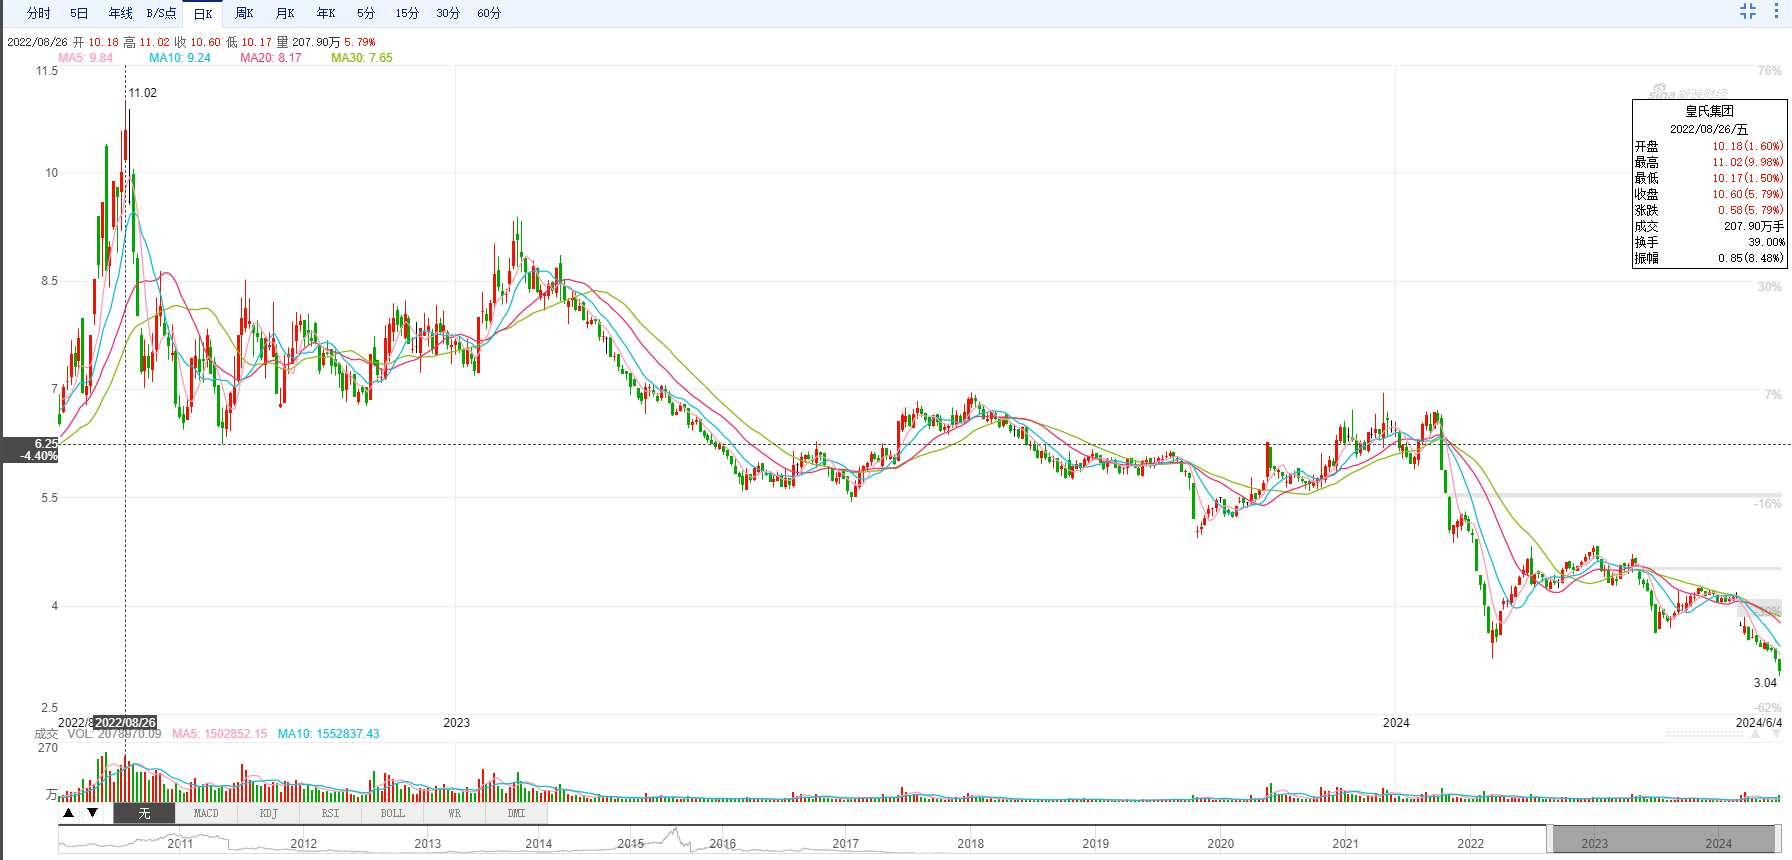Viewport: 1792px width, 860px height.
Task: Click the black down arrow beside indicators
Action: click(x=93, y=813)
